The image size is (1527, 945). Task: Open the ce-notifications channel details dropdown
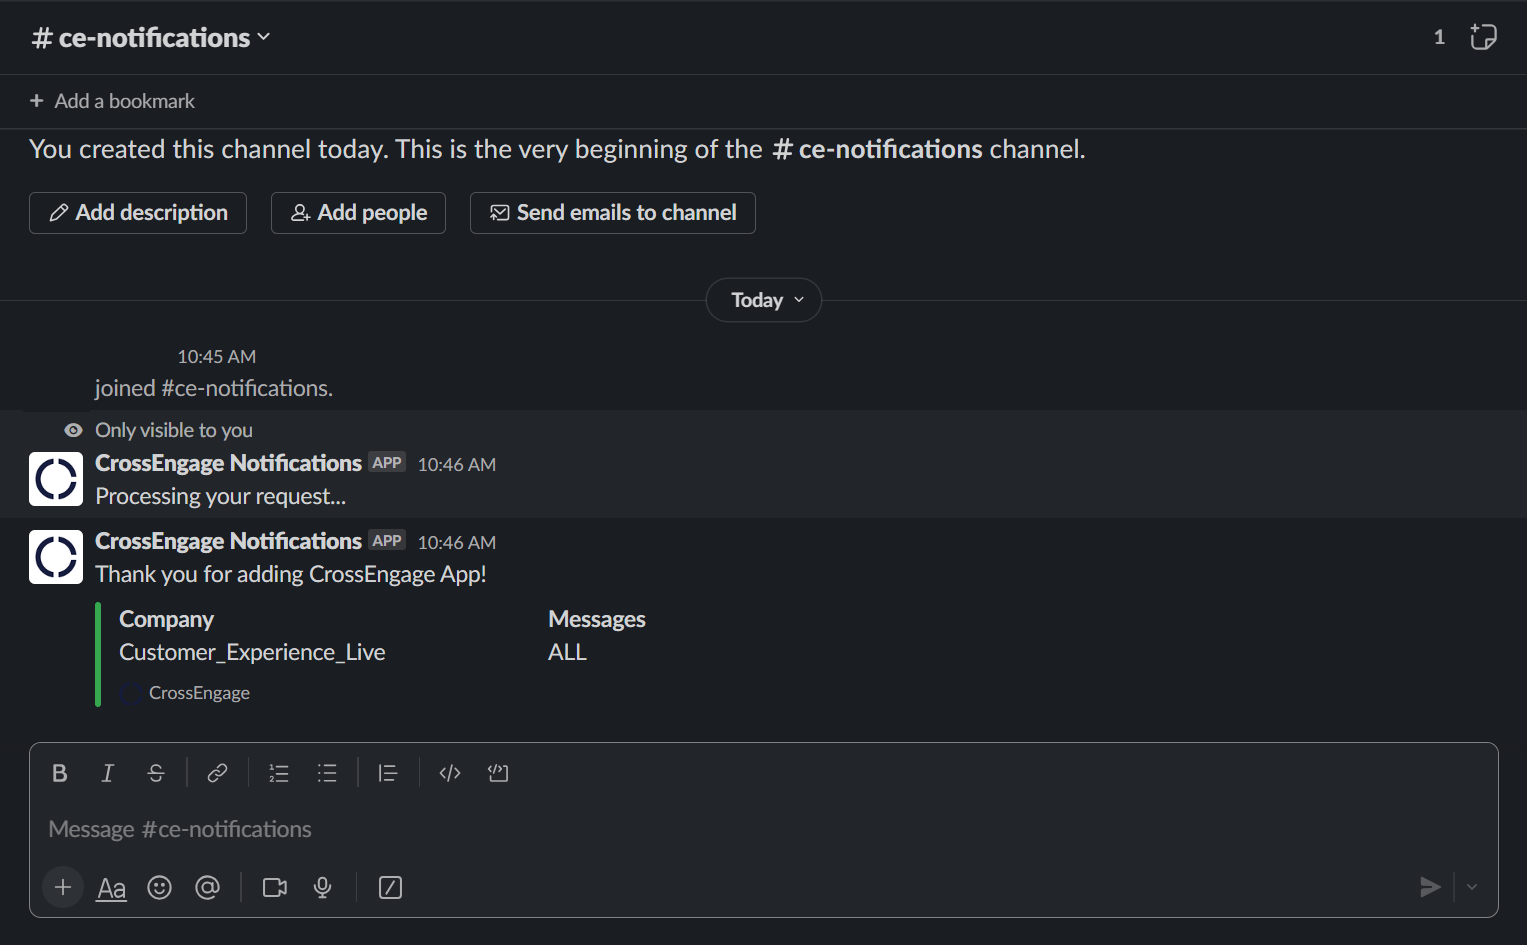(151, 38)
